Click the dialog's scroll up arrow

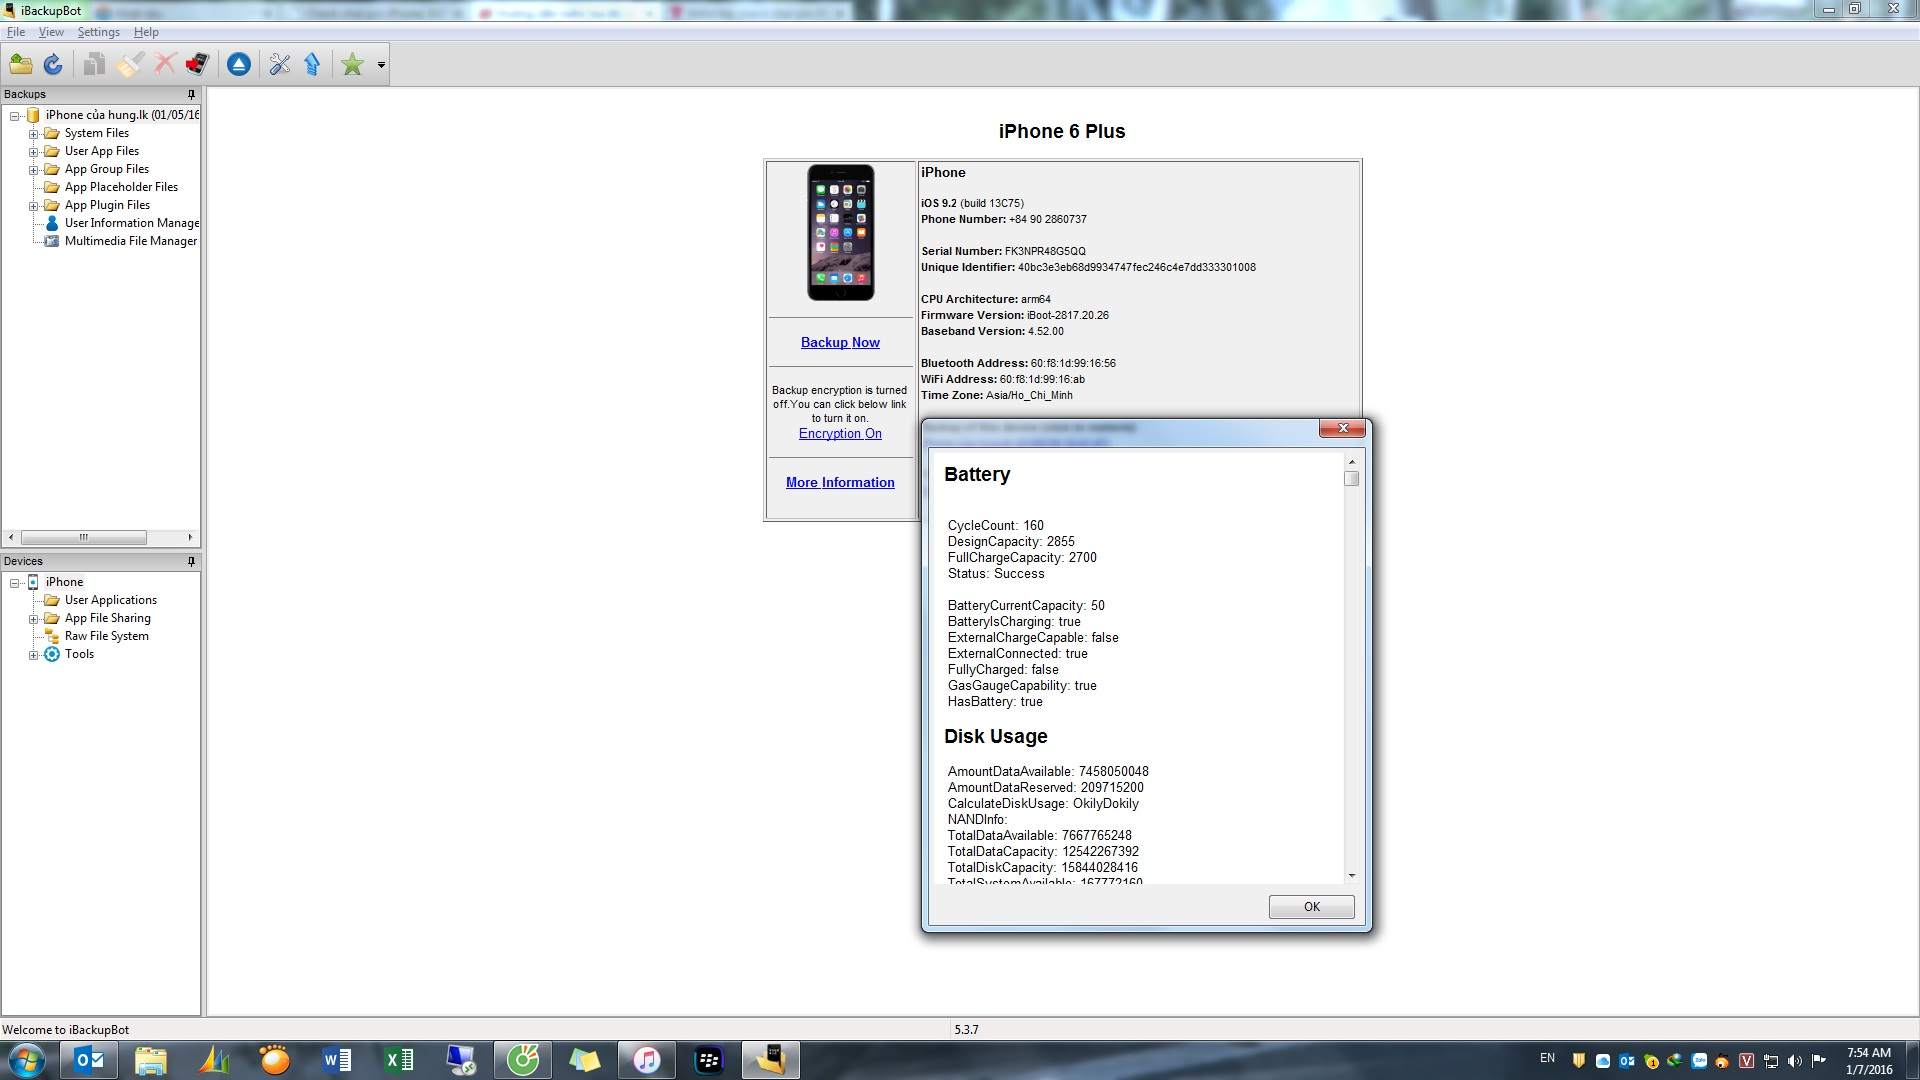coord(1352,462)
